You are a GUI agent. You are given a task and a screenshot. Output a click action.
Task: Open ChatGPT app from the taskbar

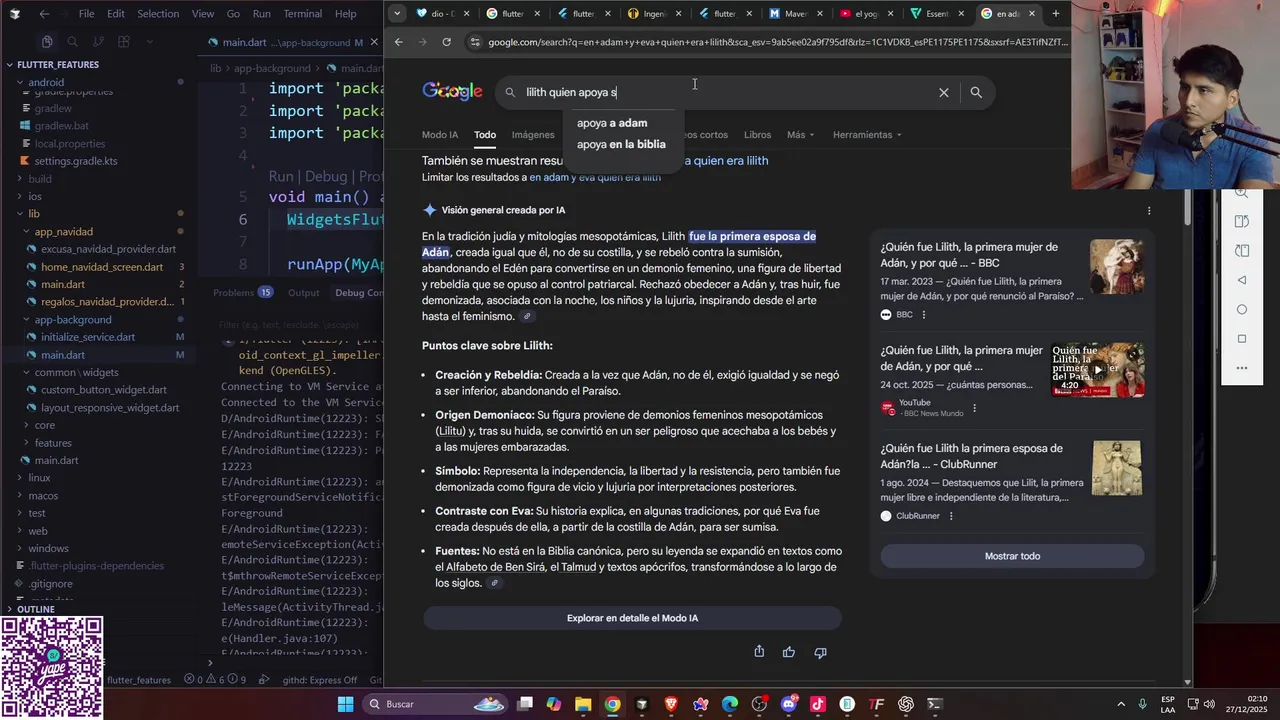pos(906,704)
